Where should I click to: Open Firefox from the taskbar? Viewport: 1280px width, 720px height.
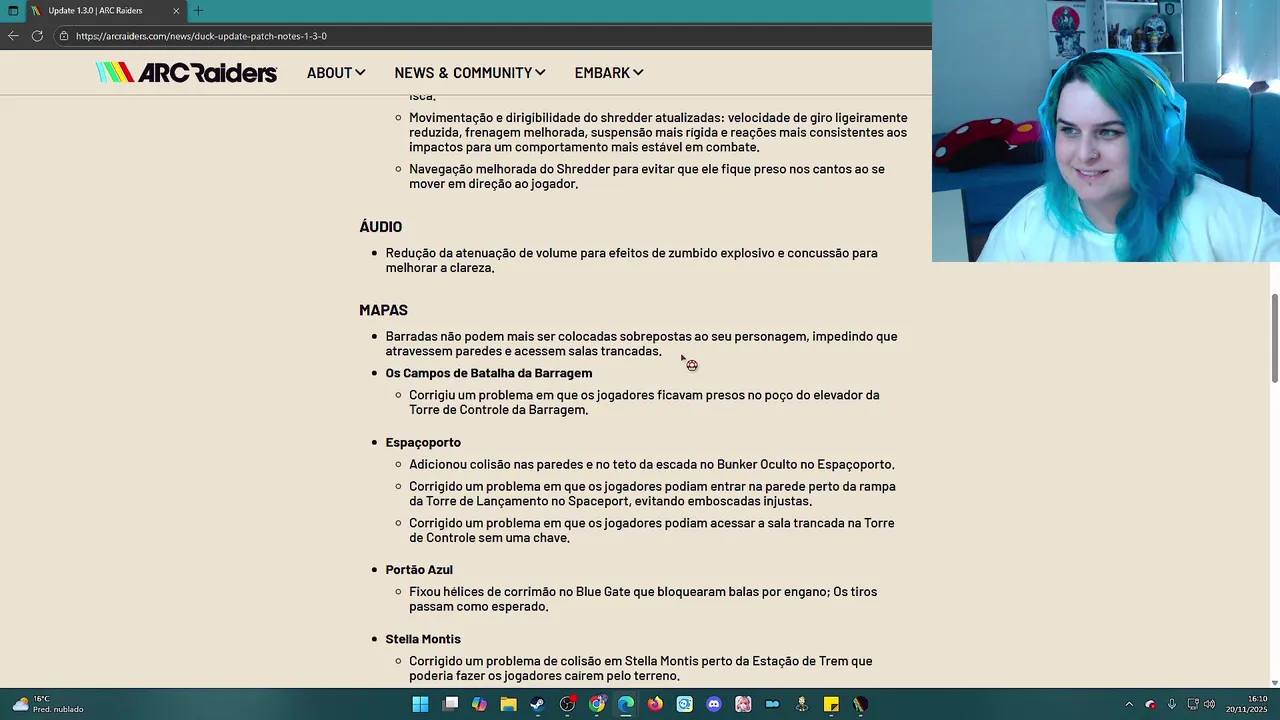point(655,704)
